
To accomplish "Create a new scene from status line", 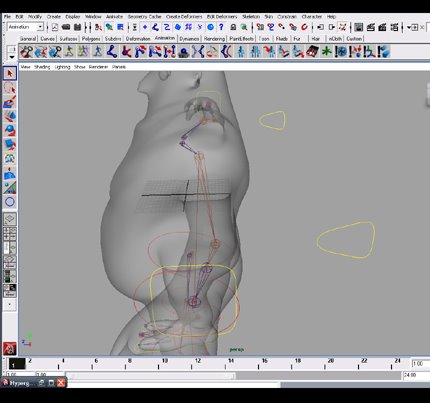I will pyautogui.click(x=55, y=27).
